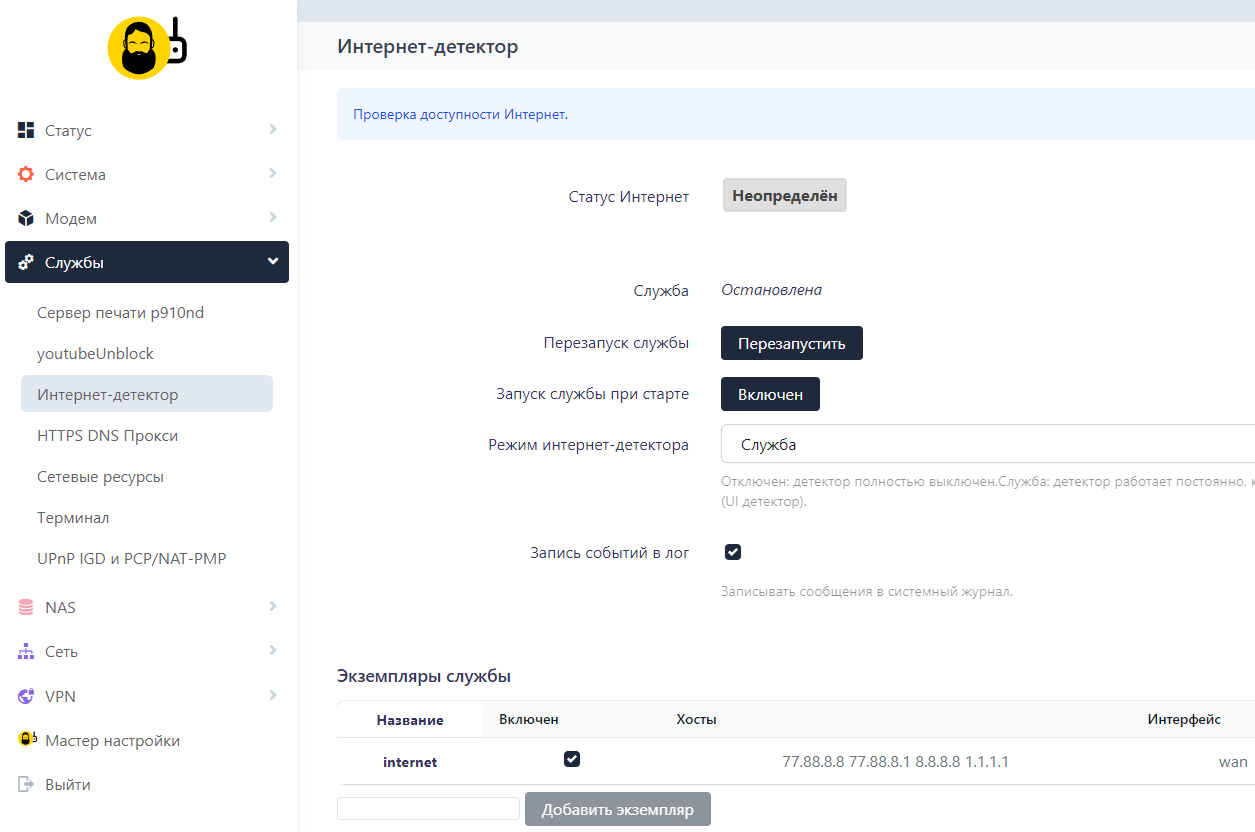
Task: Click the Остановлена service status text
Action: (771, 290)
